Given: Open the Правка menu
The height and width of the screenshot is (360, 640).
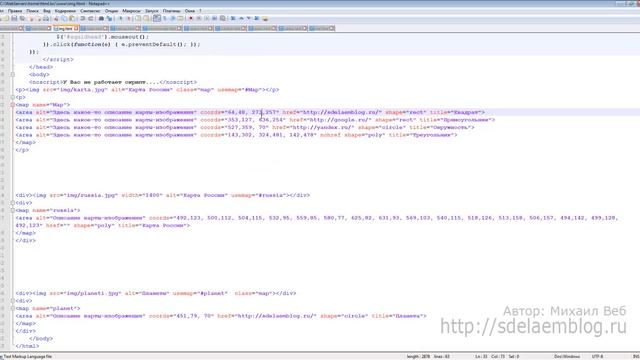Looking at the screenshot, I should point(15,11).
